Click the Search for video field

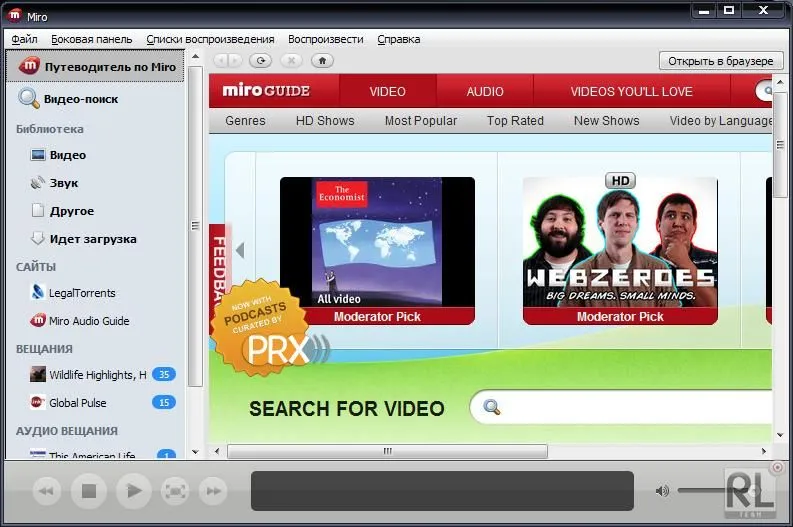click(x=621, y=407)
